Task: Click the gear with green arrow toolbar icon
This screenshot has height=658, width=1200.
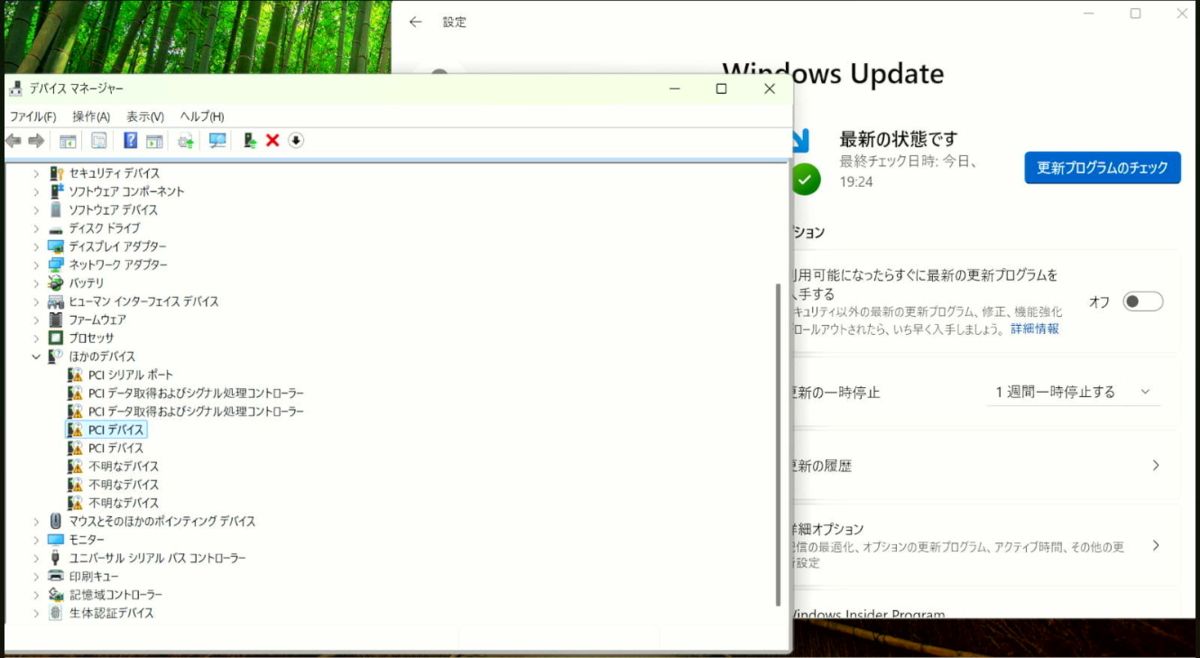Action: pyautogui.click(x=186, y=141)
